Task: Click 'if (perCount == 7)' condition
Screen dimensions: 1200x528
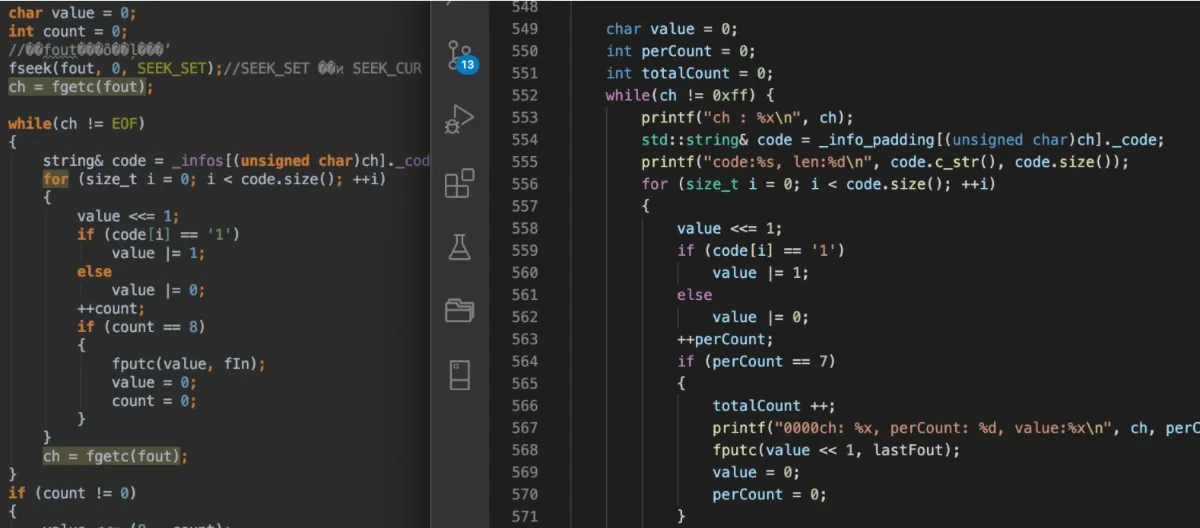Action: (x=755, y=361)
